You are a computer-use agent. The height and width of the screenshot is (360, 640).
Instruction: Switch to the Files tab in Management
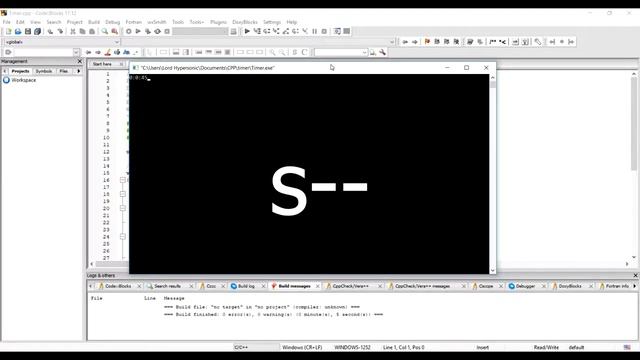[x=64, y=71]
